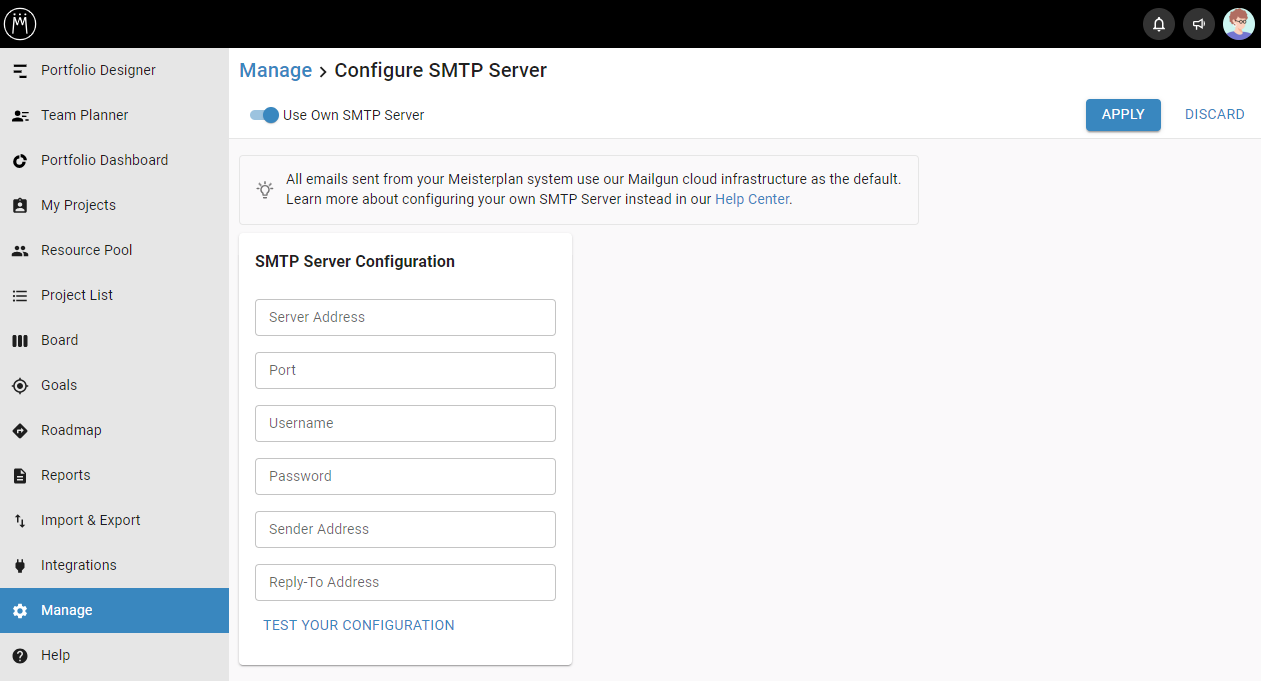Open the Goals menu item
The width and height of the screenshot is (1261, 681).
tap(114, 385)
